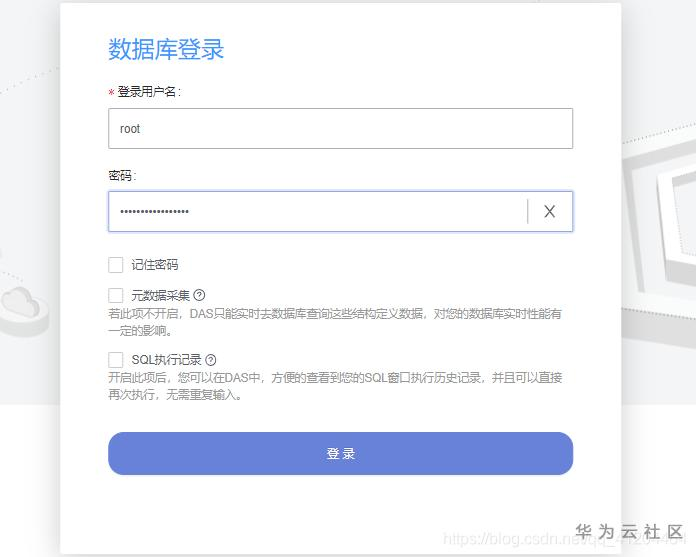This screenshot has width=696, height=557.
Task: Toggle the 元数据采集 checkbox
Action: pos(116,295)
